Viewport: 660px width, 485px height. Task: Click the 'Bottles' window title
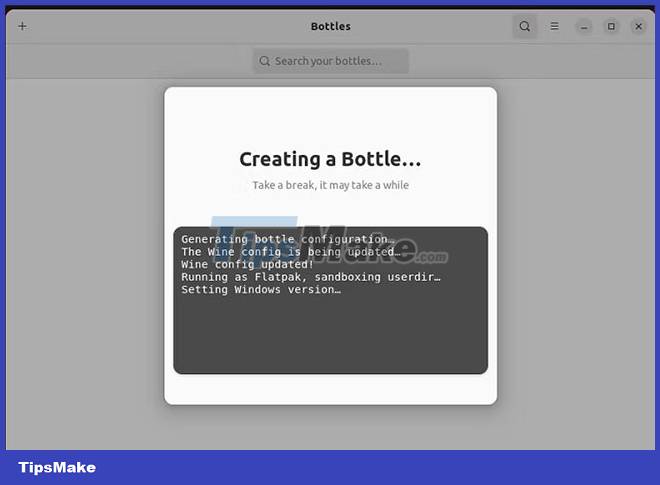coord(330,27)
